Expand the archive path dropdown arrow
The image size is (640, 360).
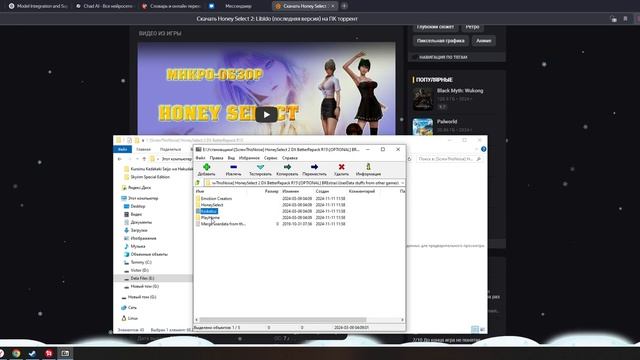pyautogui.click(x=402, y=183)
